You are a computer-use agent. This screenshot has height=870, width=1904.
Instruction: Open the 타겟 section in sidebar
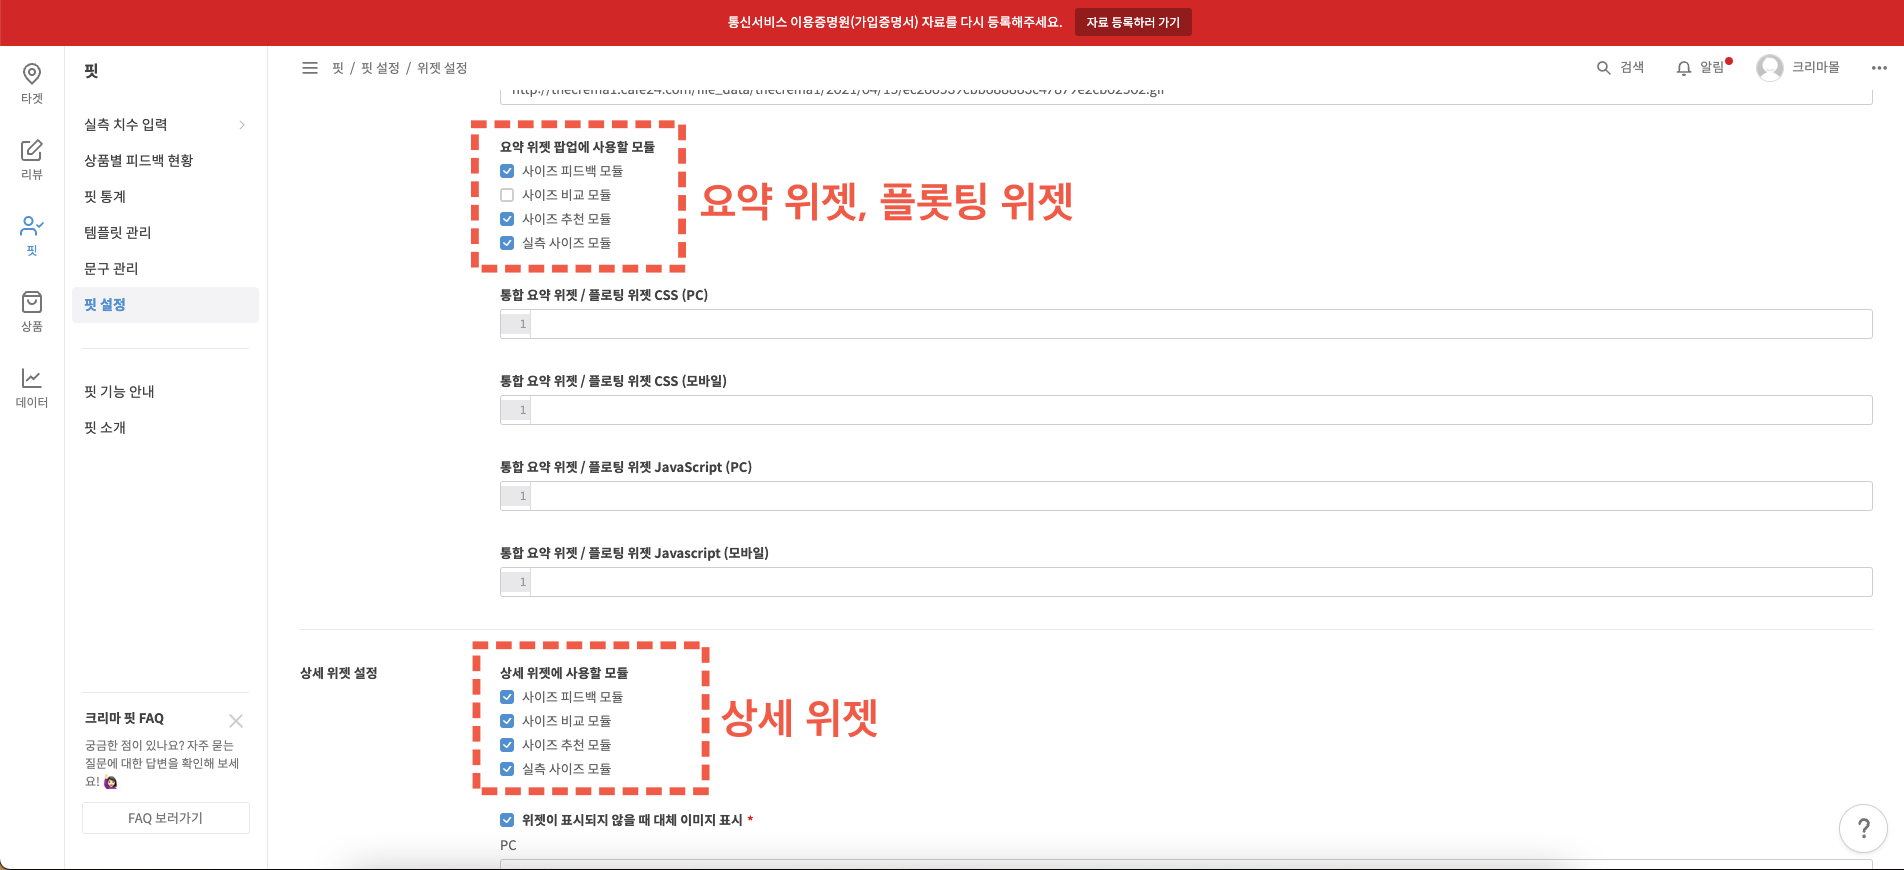pyautogui.click(x=32, y=84)
